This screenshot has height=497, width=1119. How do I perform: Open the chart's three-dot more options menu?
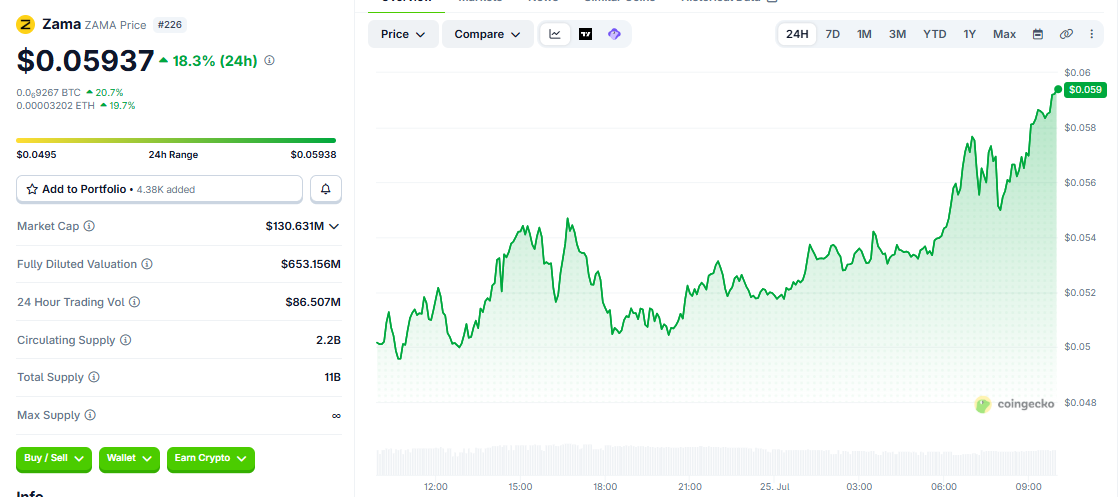pos(1091,34)
